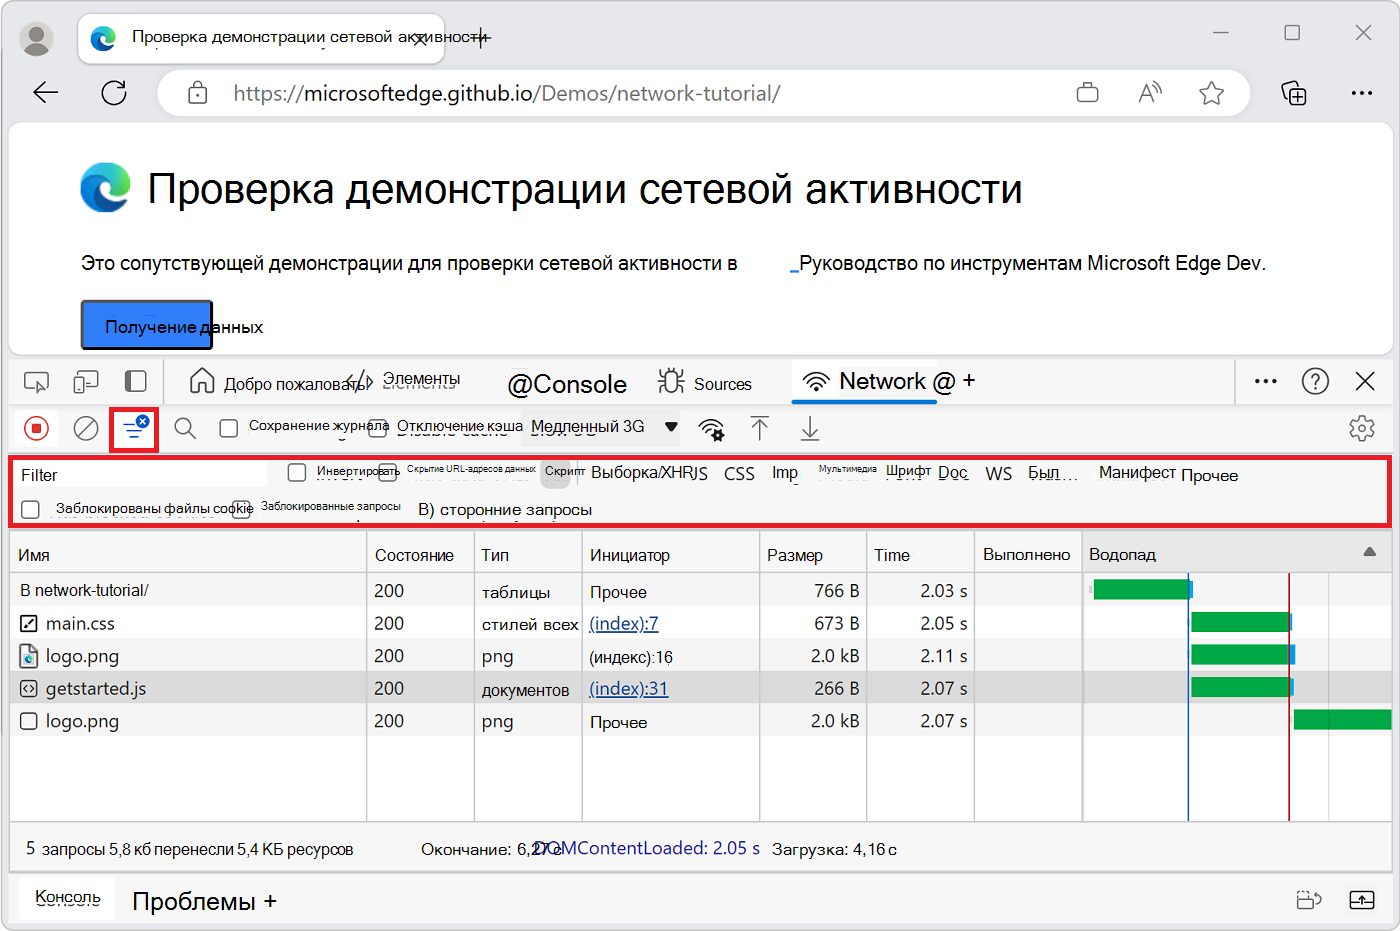Screen dimensions: 1400x931
Task: Clear the network log
Action: click(x=84, y=427)
